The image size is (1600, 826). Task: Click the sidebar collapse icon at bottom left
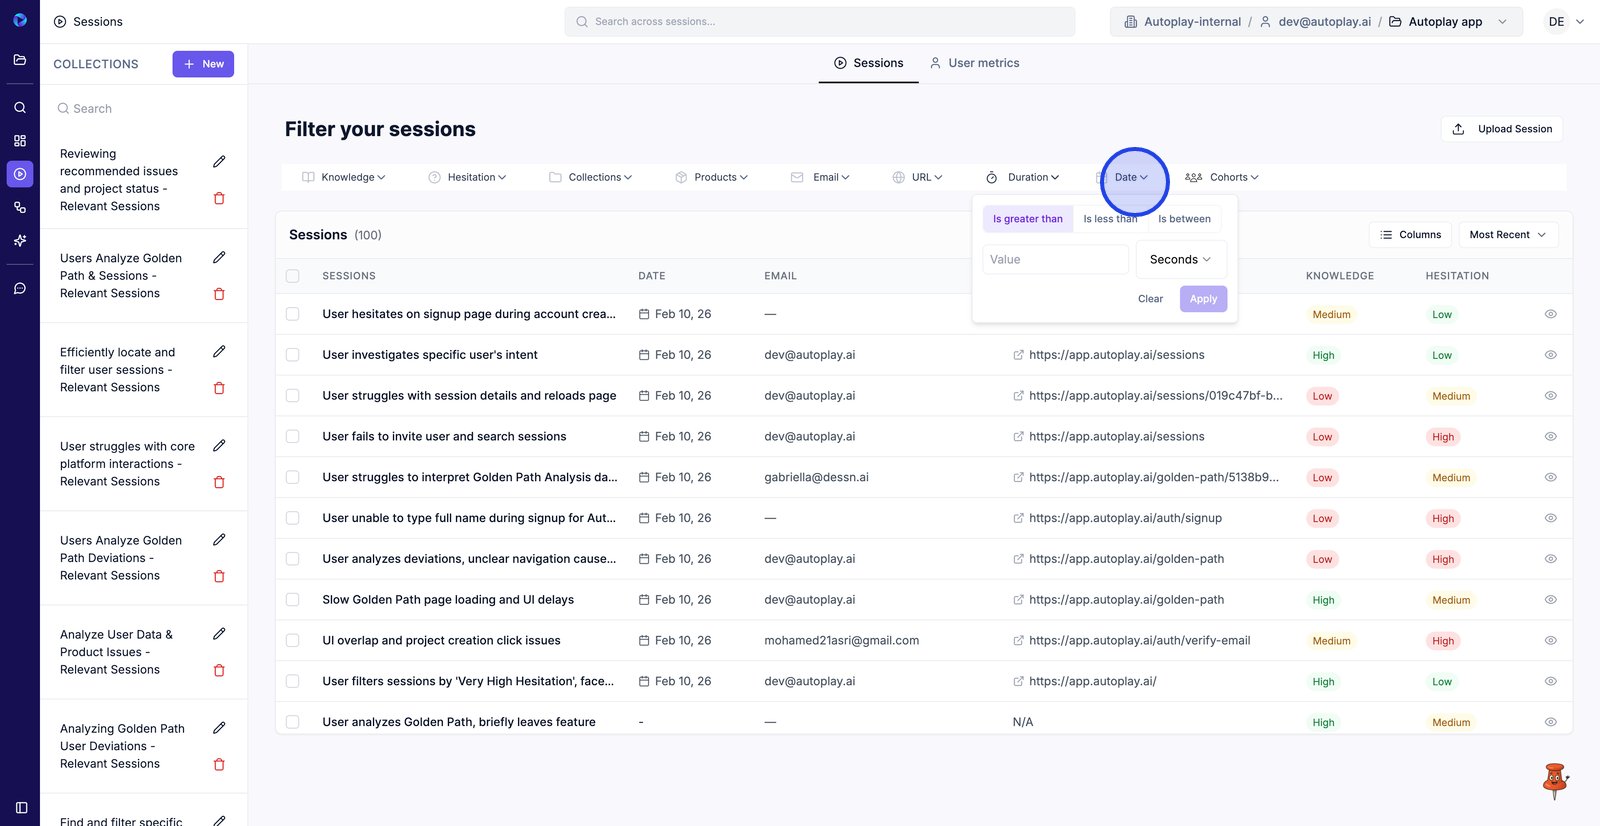(21, 807)
